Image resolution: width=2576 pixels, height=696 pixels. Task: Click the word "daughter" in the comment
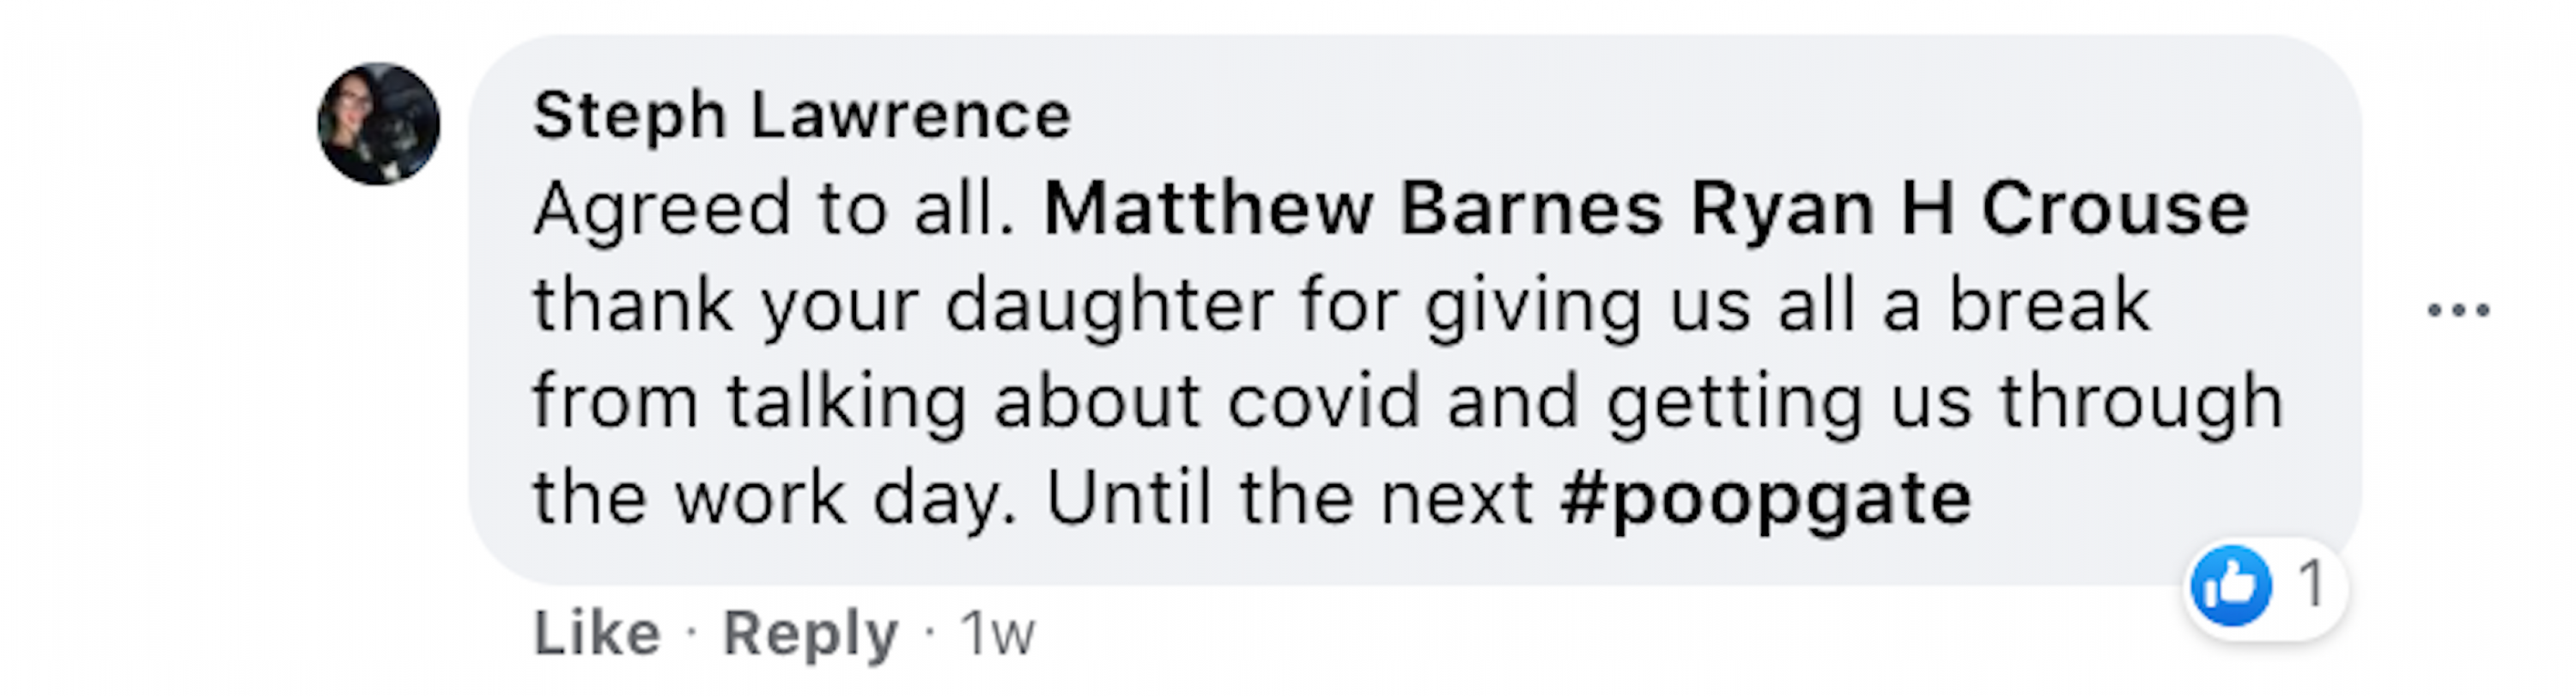click(1109, 305)
